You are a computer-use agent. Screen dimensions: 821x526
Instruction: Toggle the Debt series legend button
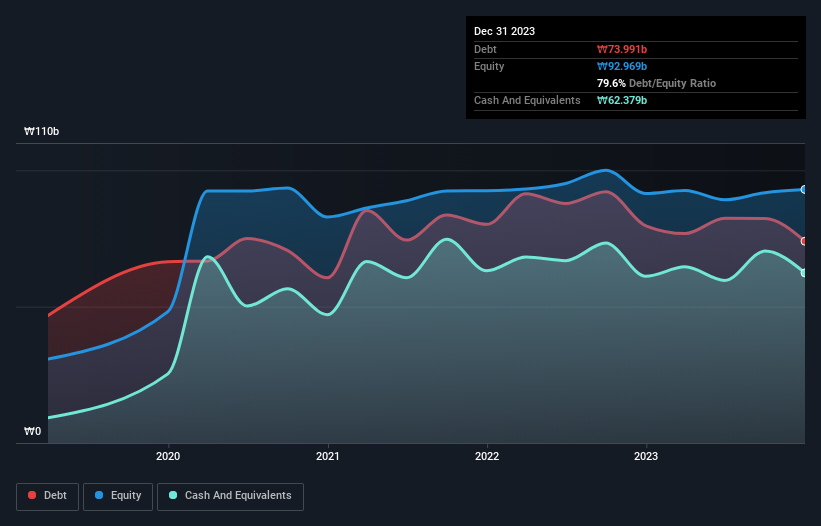pos(47,496)
